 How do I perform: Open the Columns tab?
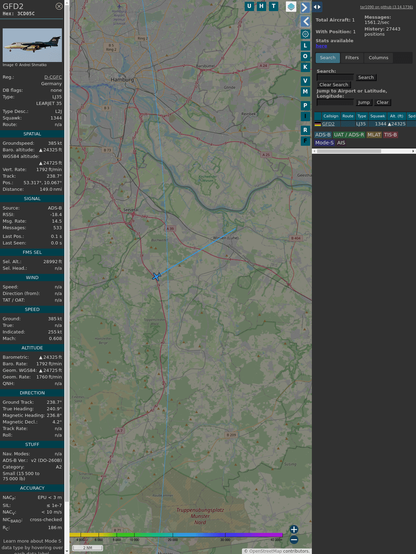coord(378,58)
